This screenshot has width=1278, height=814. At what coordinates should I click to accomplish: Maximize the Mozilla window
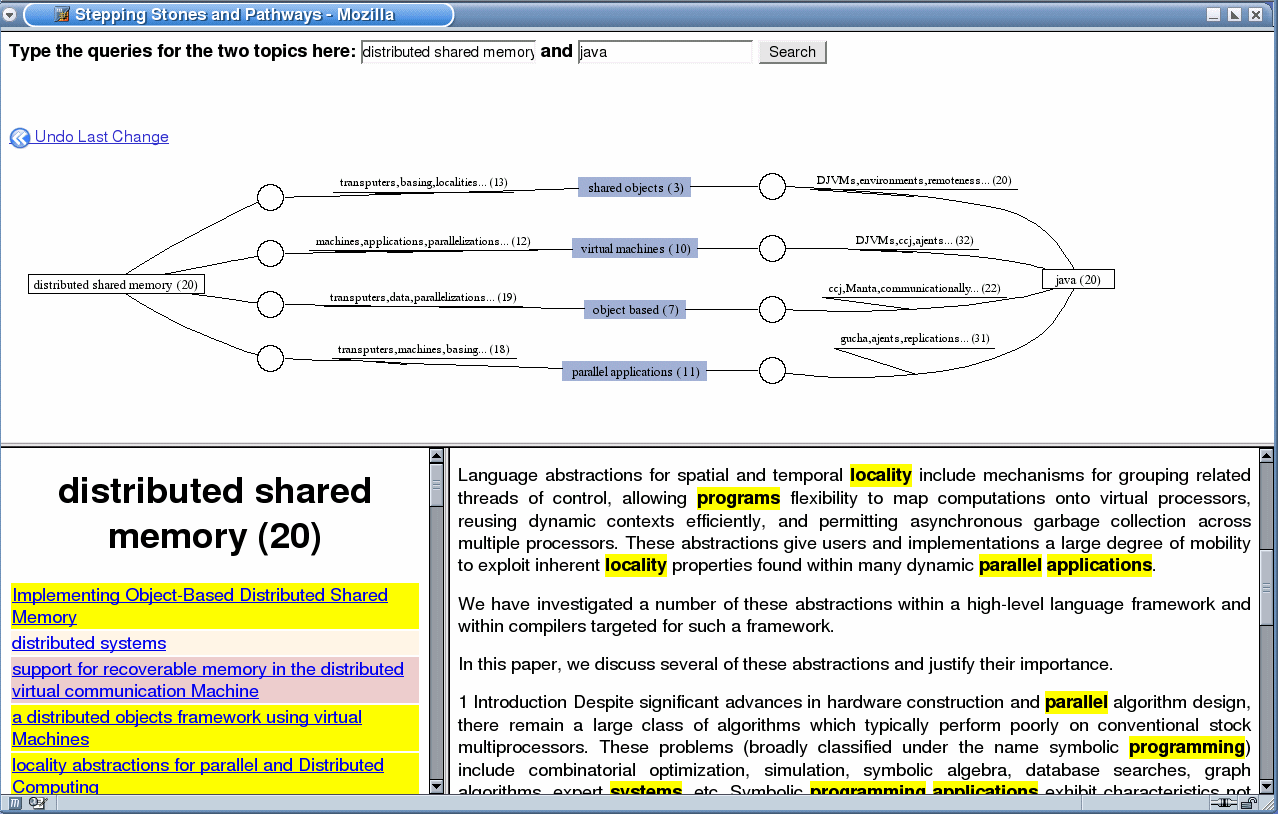point(1234,14)
